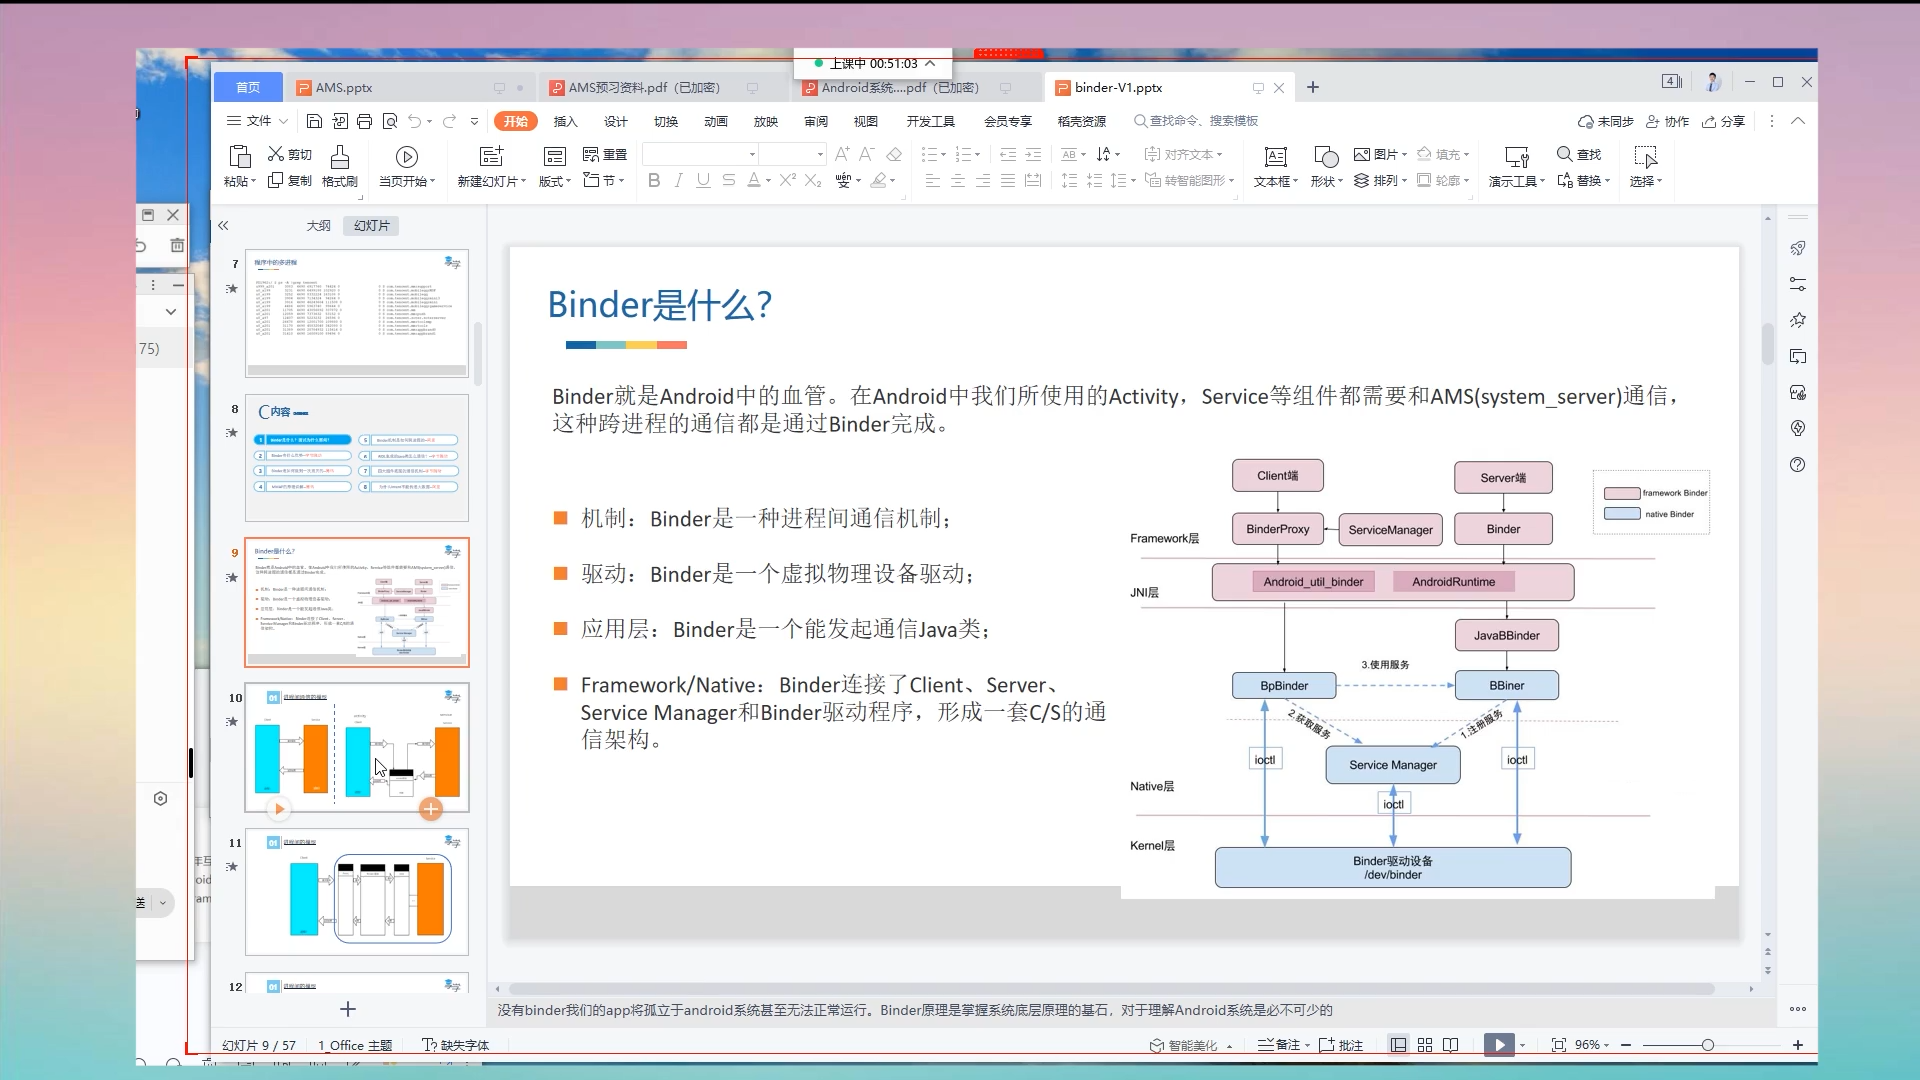Open the Find (查找) magnifier tool
The image size is (1920, 1080).
pyautogui.click(x=1565, y=154)
